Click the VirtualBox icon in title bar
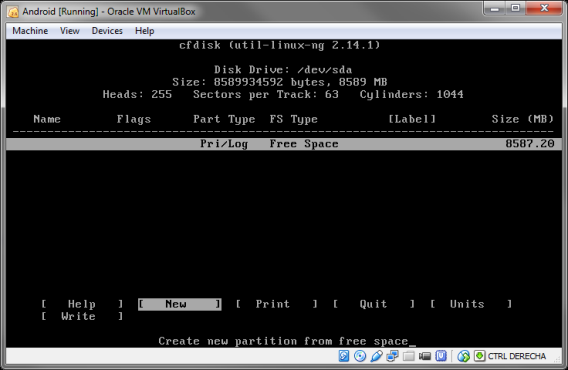568x370 pixels. tap(13, 12)
